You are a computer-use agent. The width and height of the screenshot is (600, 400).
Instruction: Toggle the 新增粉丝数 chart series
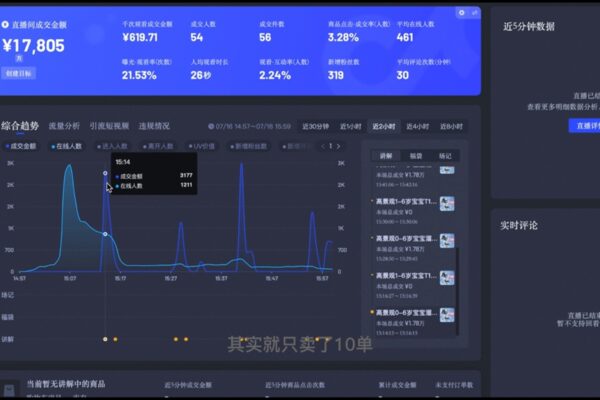(x=249, y=146)
